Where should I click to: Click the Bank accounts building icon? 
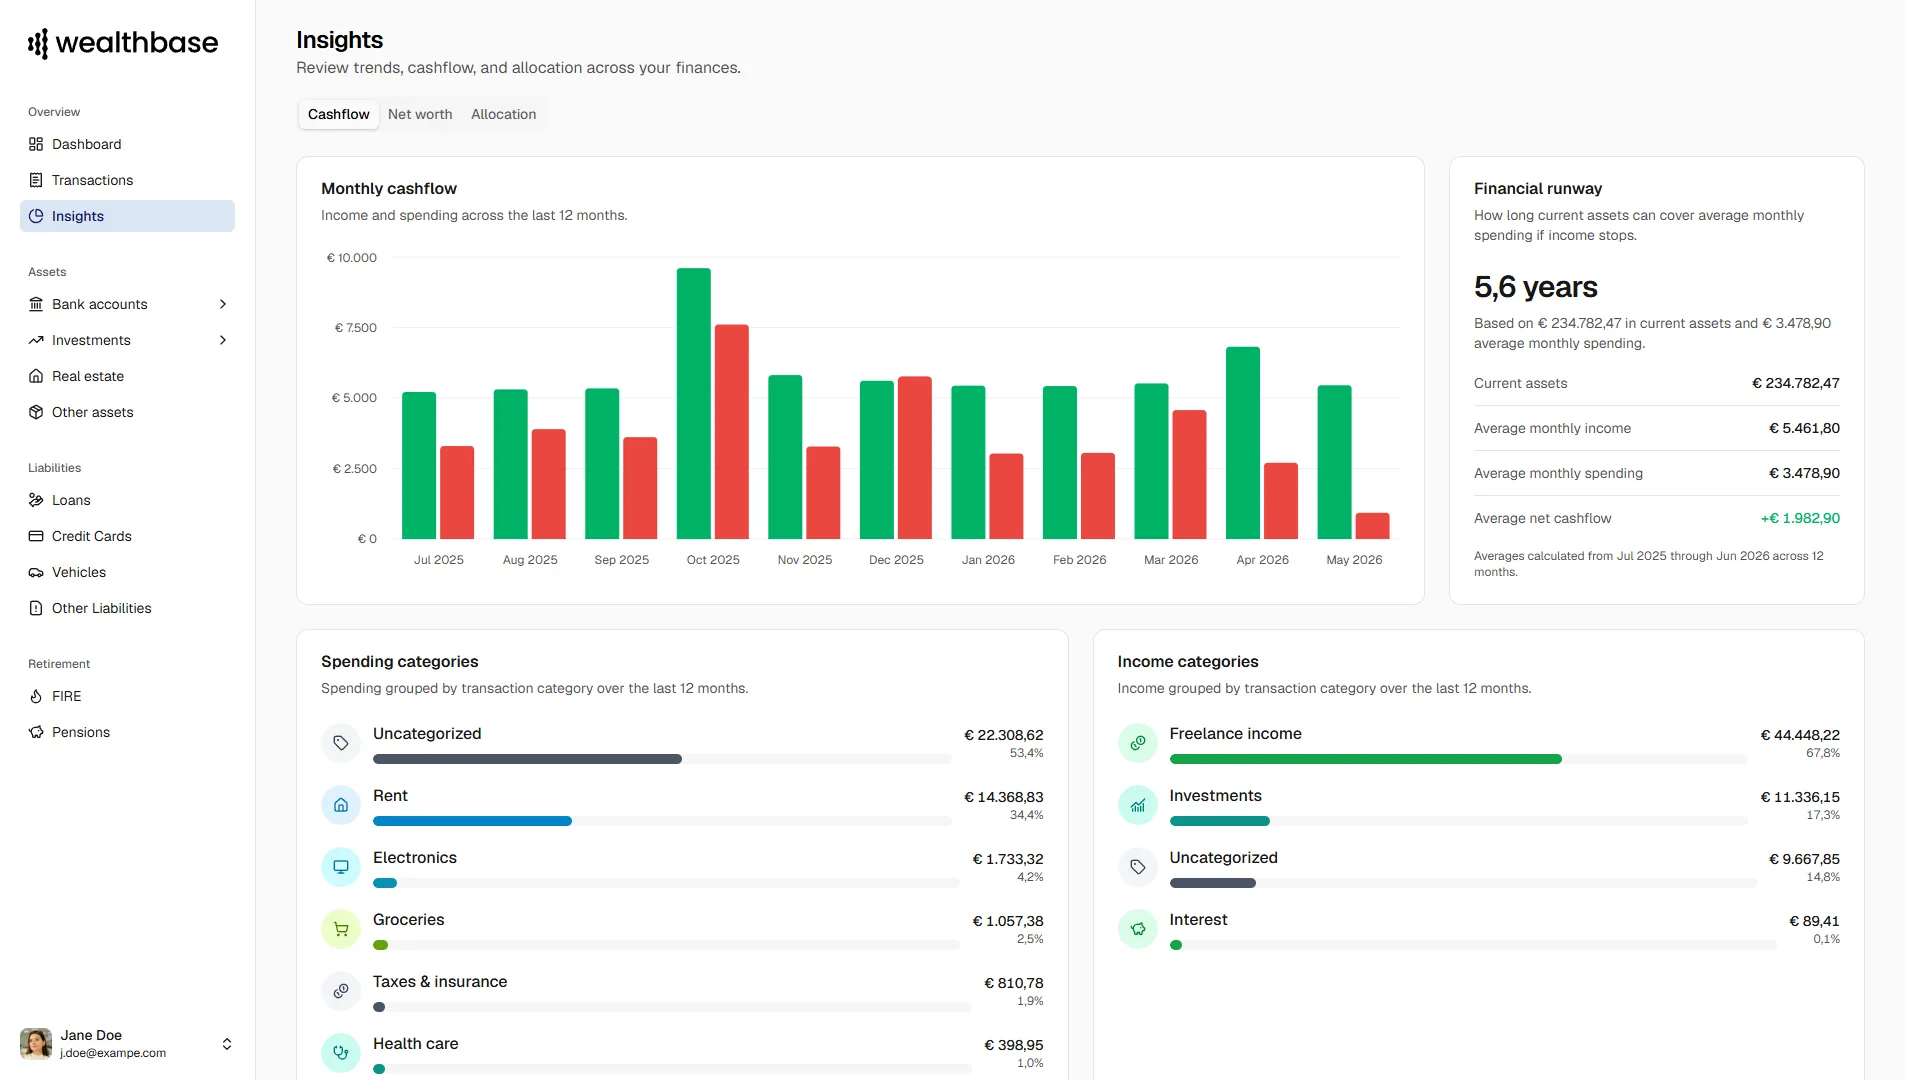[36, 304]
